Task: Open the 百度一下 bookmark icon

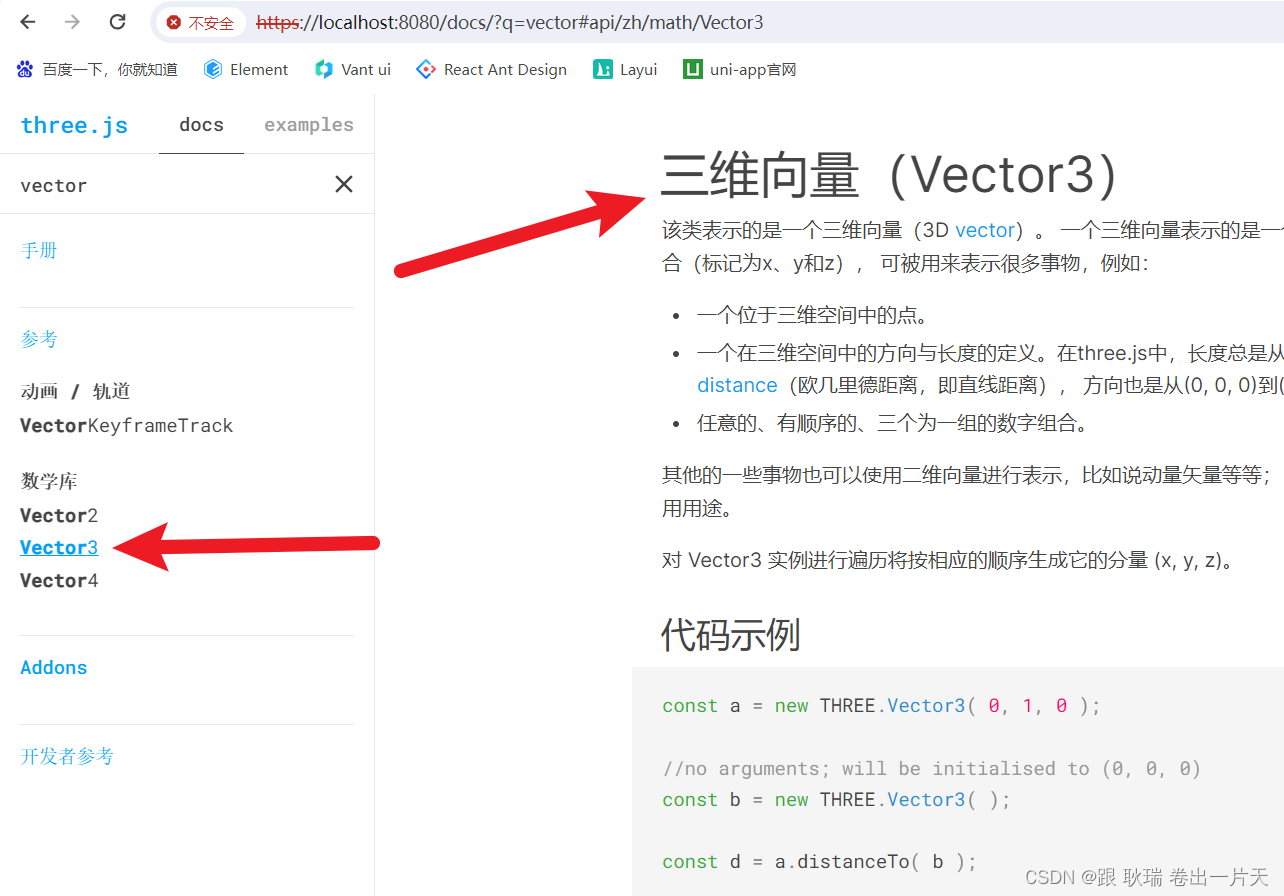Action: (24, 69)
